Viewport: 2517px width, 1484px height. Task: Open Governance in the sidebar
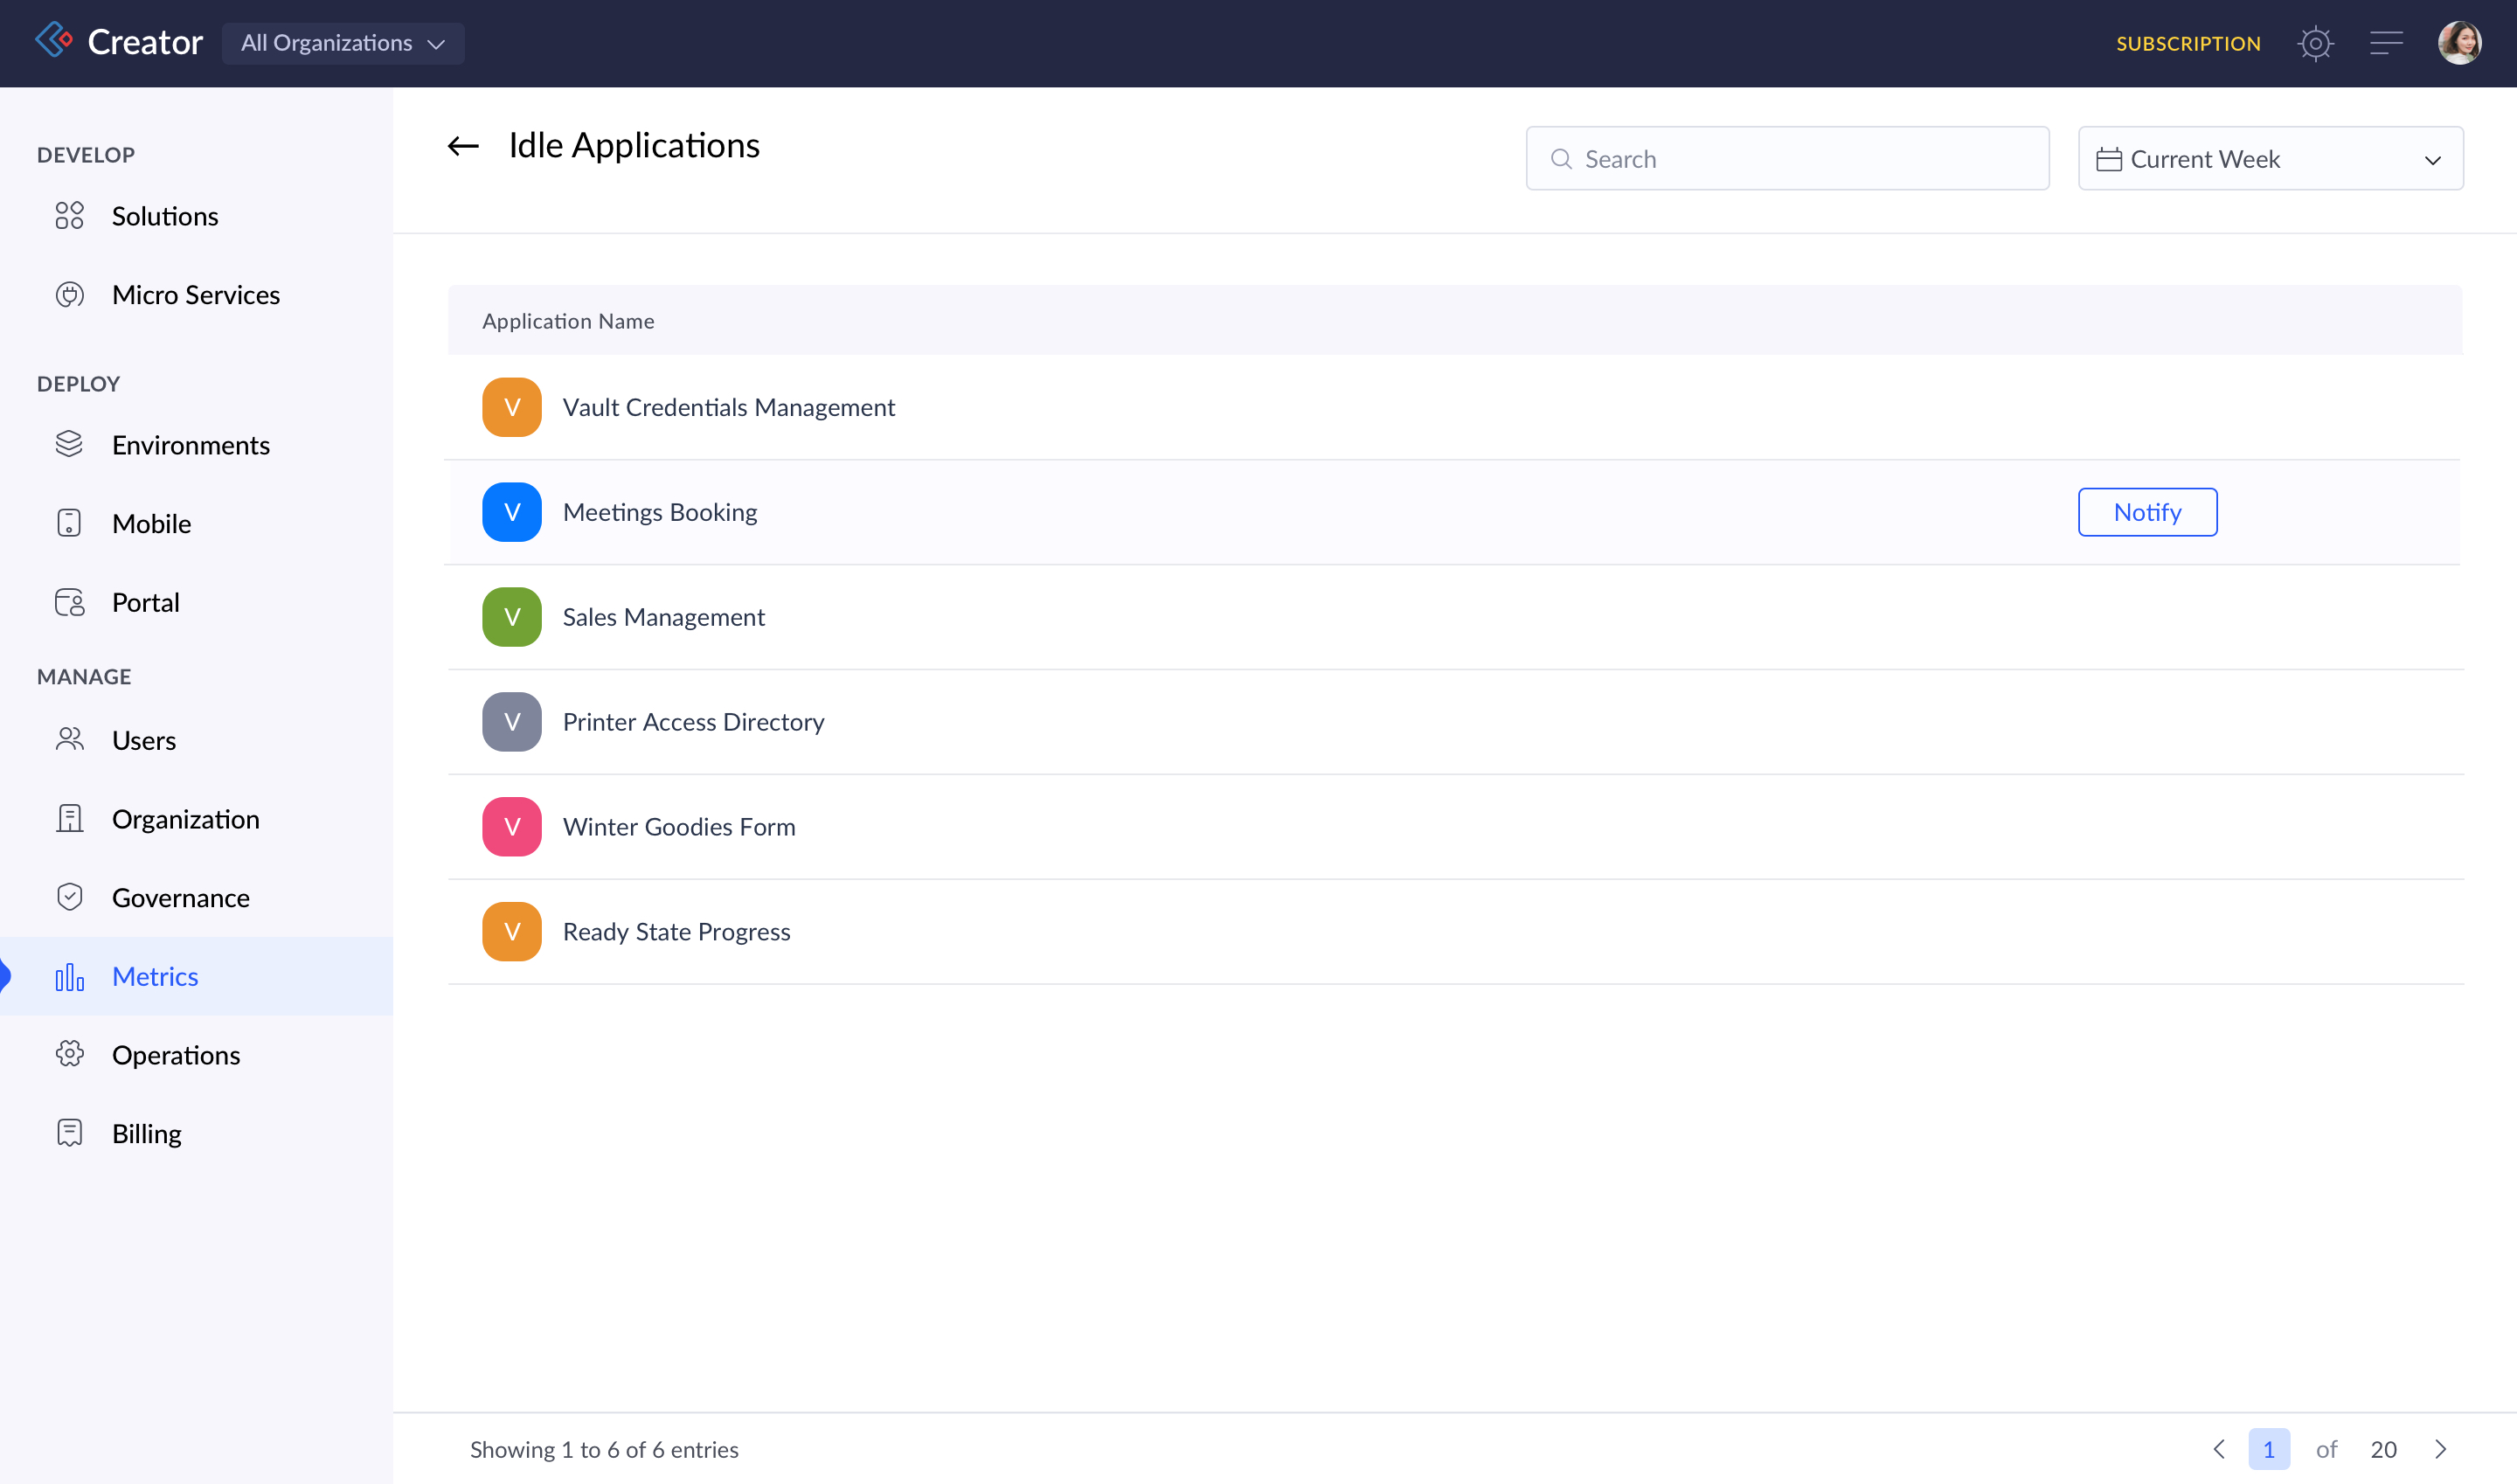(180, 897)
